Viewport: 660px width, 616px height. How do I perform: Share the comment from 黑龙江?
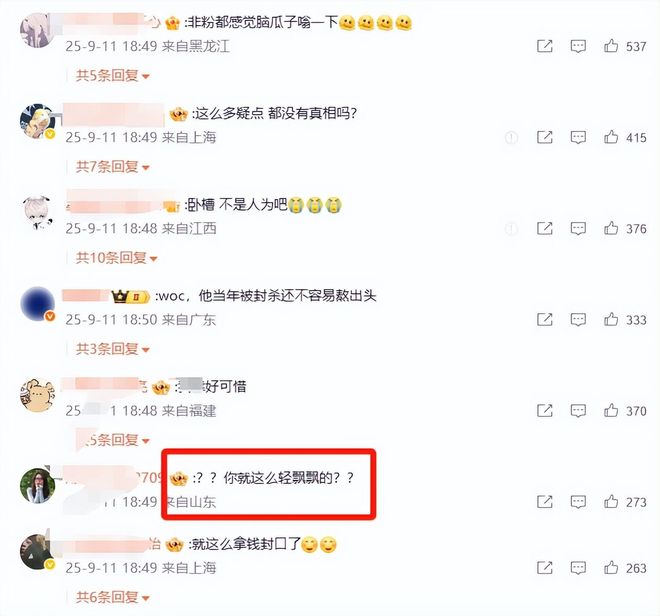(x=545, y=46)
